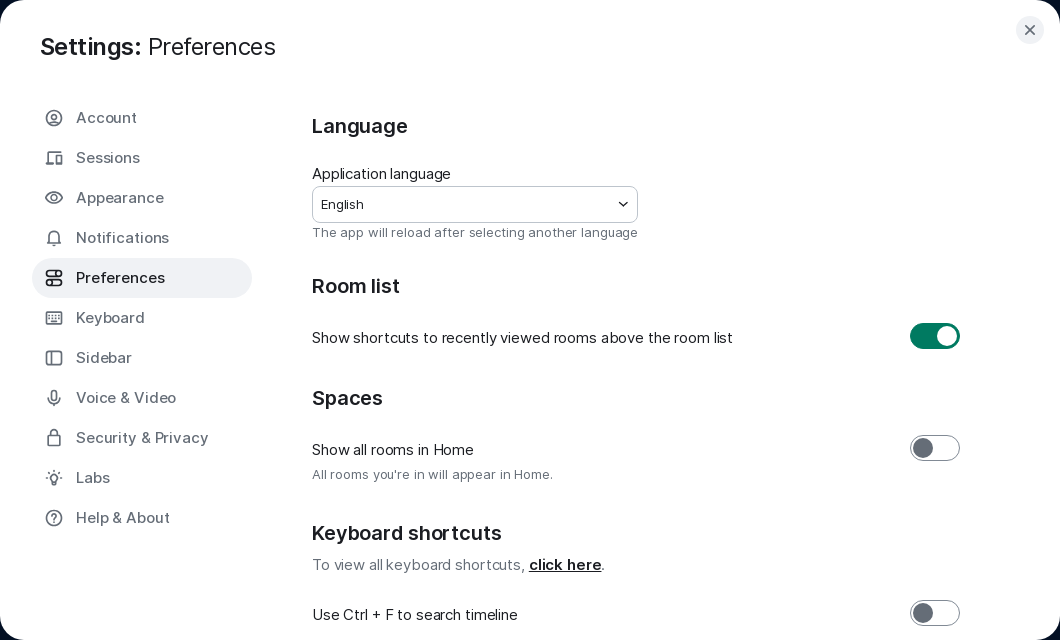Click the Voice & Video microphone icon
The width and height of the screenshot is (1060, 640).
[x=54, y=398]
